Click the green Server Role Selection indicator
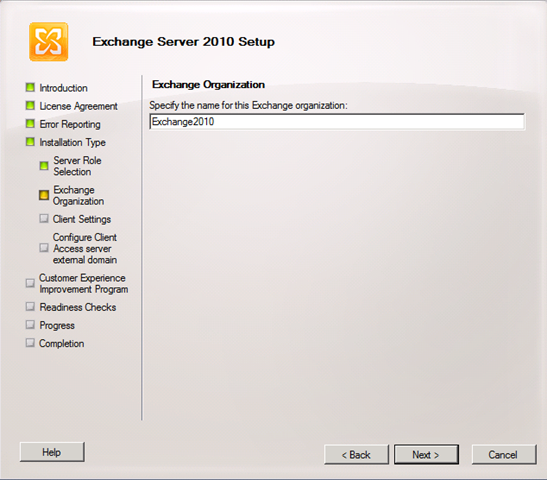 (44, 166)
